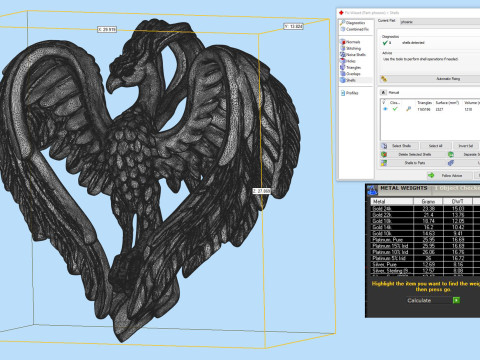Select the Platinum 10% Irid row

[425, 252]
